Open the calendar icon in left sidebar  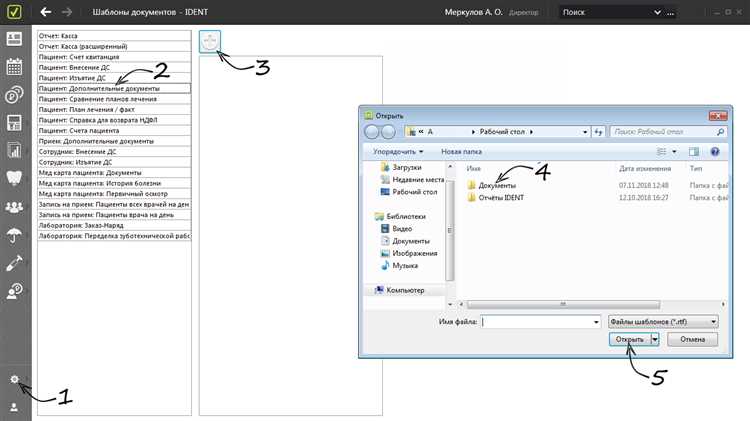point(15,67)
